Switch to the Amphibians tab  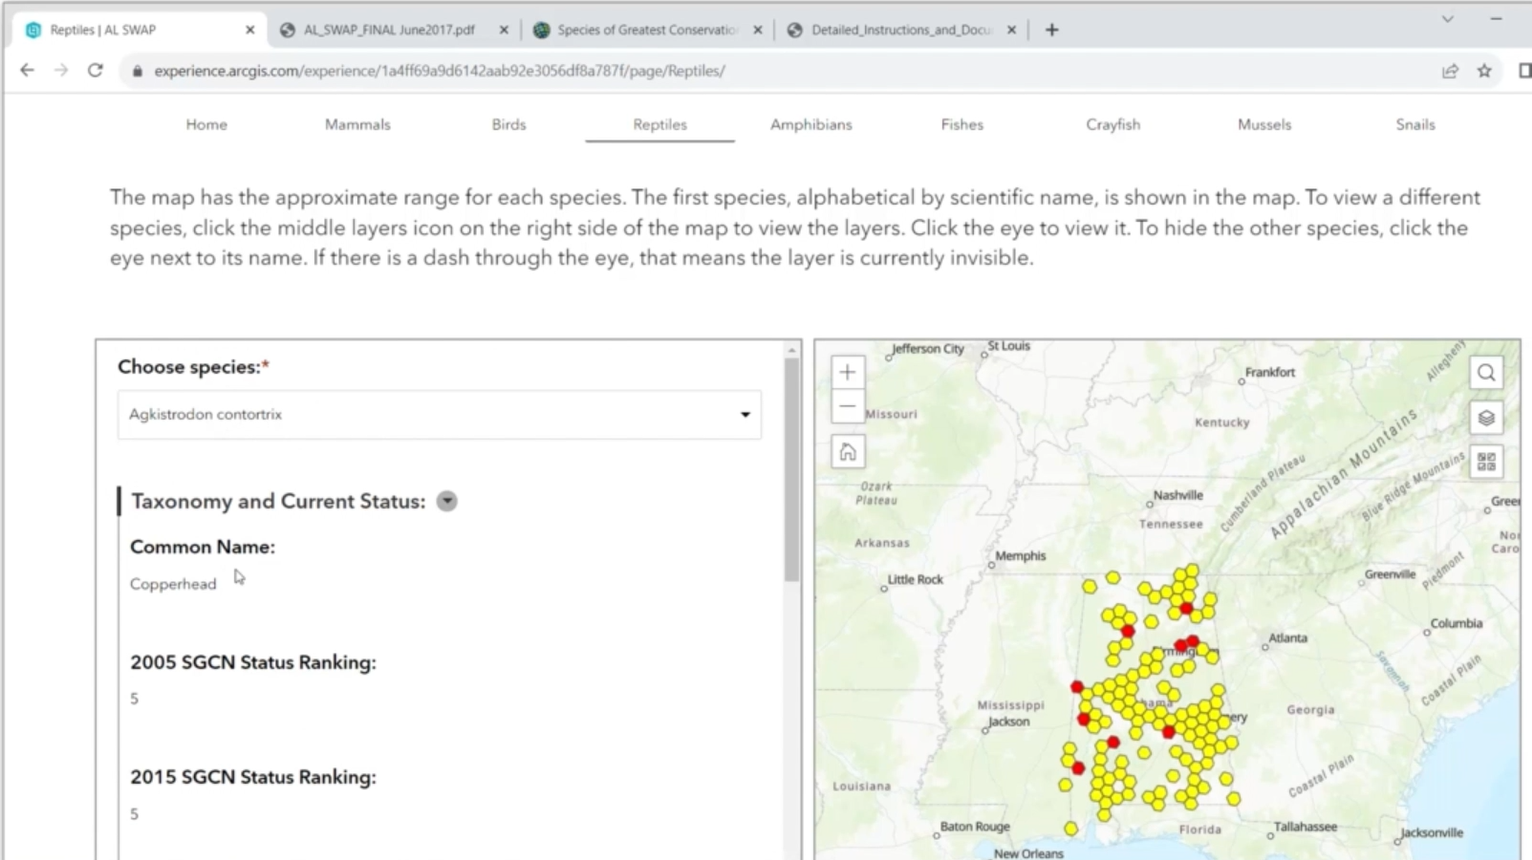tap(811, 124)
